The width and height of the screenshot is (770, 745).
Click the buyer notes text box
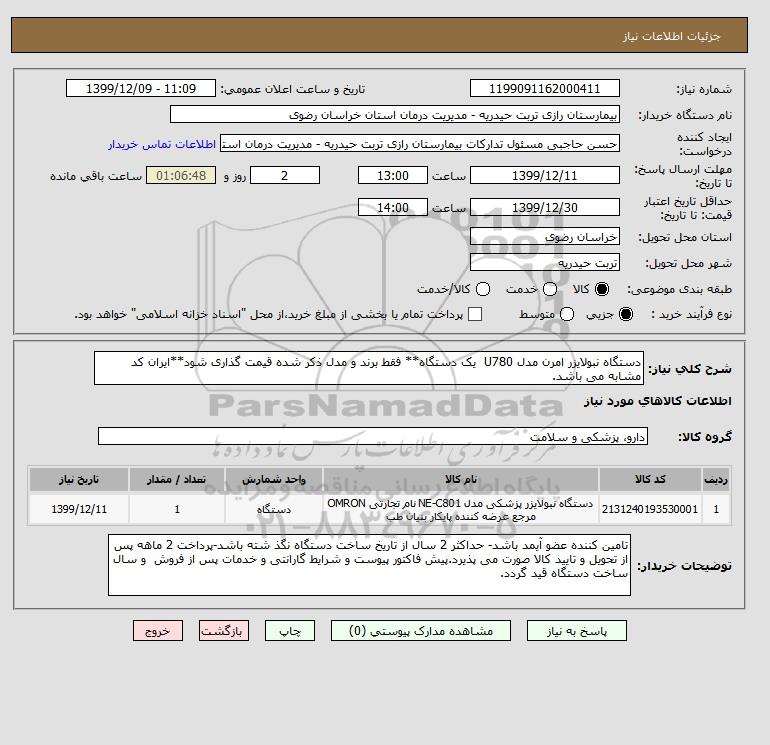369,565
